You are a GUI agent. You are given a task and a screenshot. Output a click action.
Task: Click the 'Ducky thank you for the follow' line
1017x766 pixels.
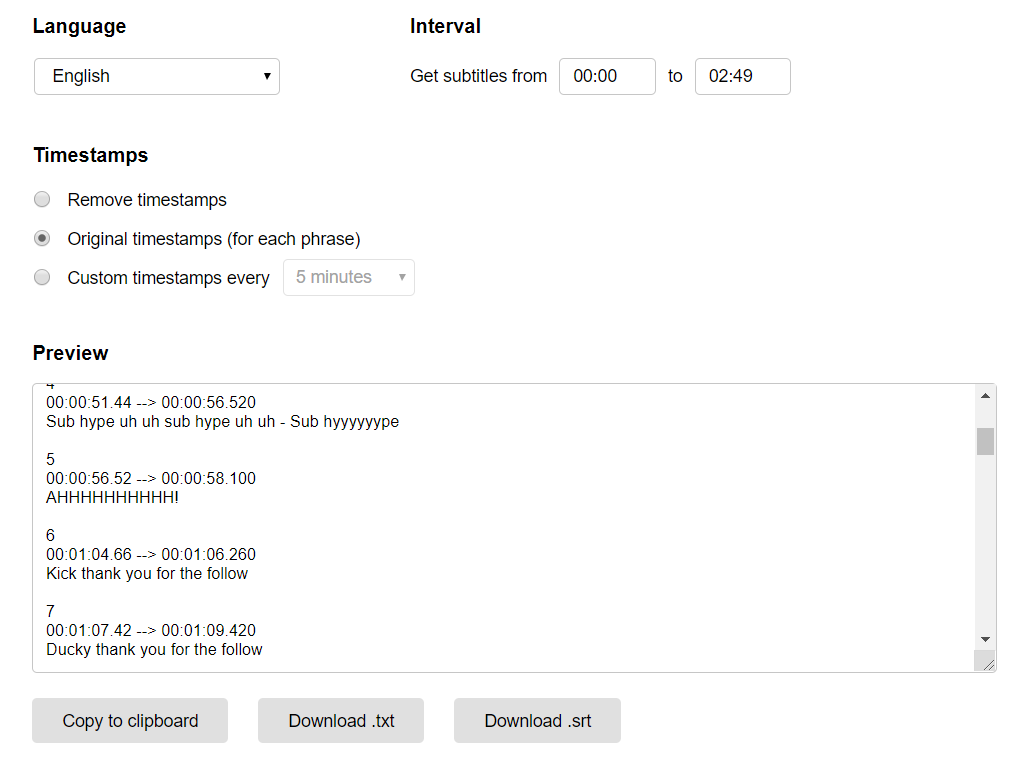[x=154, y=650]
